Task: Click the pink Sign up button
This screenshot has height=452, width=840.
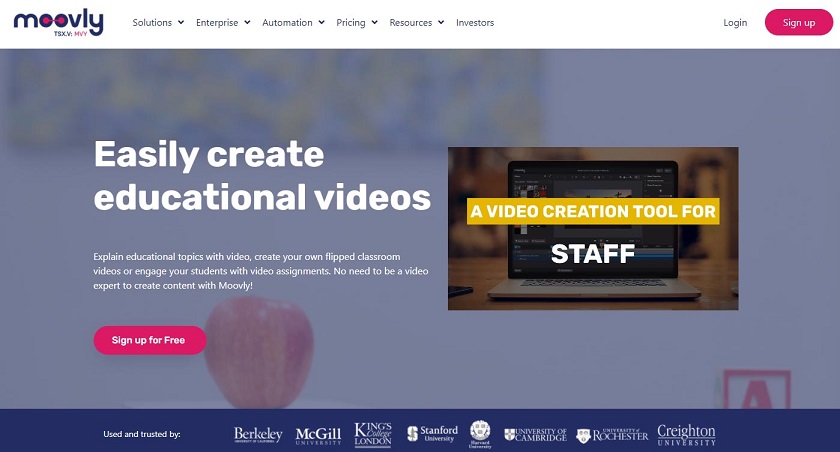Action: click(799, 22)
